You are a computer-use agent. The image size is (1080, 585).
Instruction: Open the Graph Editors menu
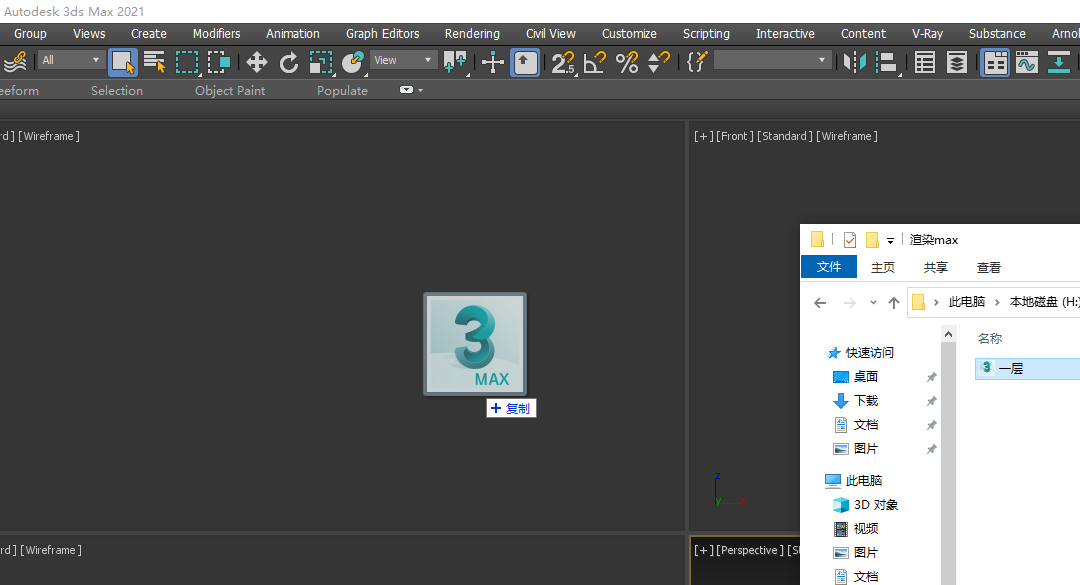coord(382,34)
